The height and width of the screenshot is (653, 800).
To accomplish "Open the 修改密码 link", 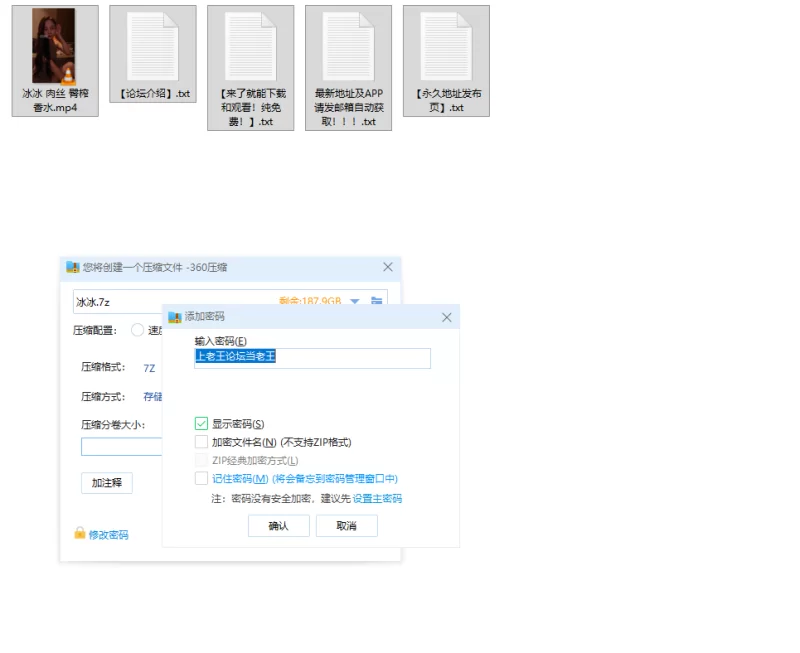I will pos(108,535).
